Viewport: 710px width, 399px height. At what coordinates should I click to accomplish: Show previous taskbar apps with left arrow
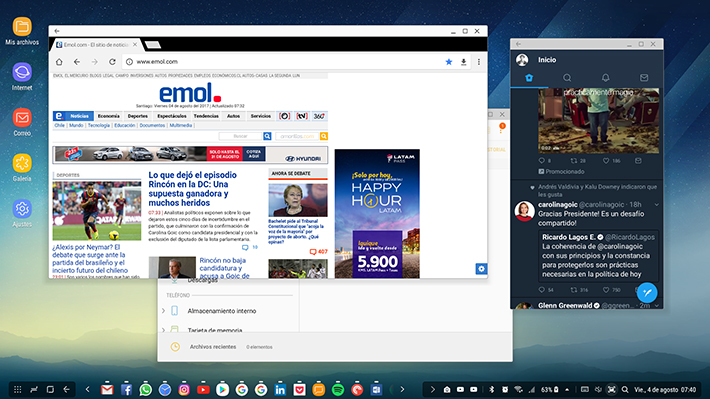pyautogui.click(x=87, y=389)
